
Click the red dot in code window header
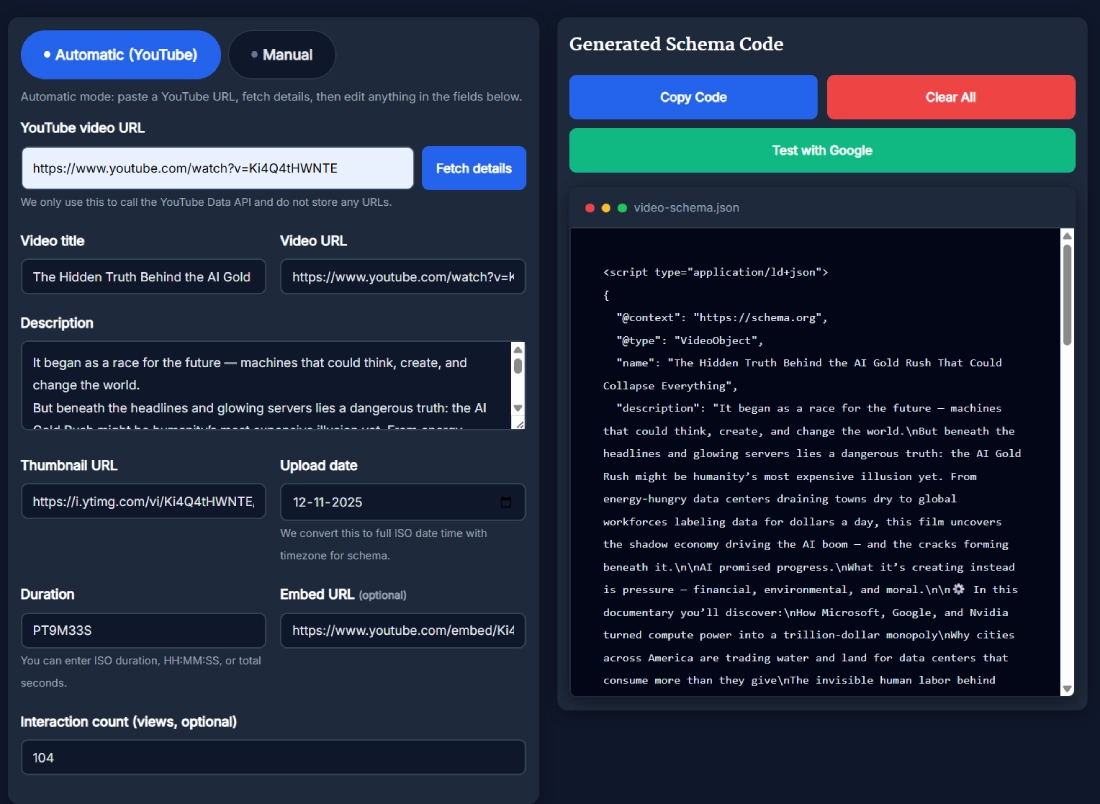tap(590, 208)
